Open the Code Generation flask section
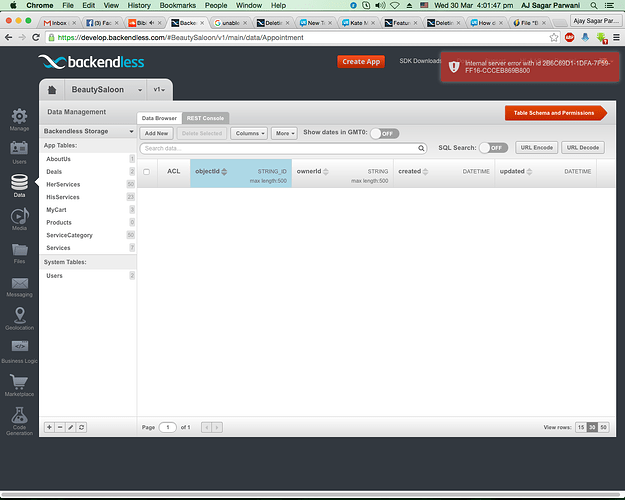The height and width of the screenshot is (500, 625). [x=19, y=421]
